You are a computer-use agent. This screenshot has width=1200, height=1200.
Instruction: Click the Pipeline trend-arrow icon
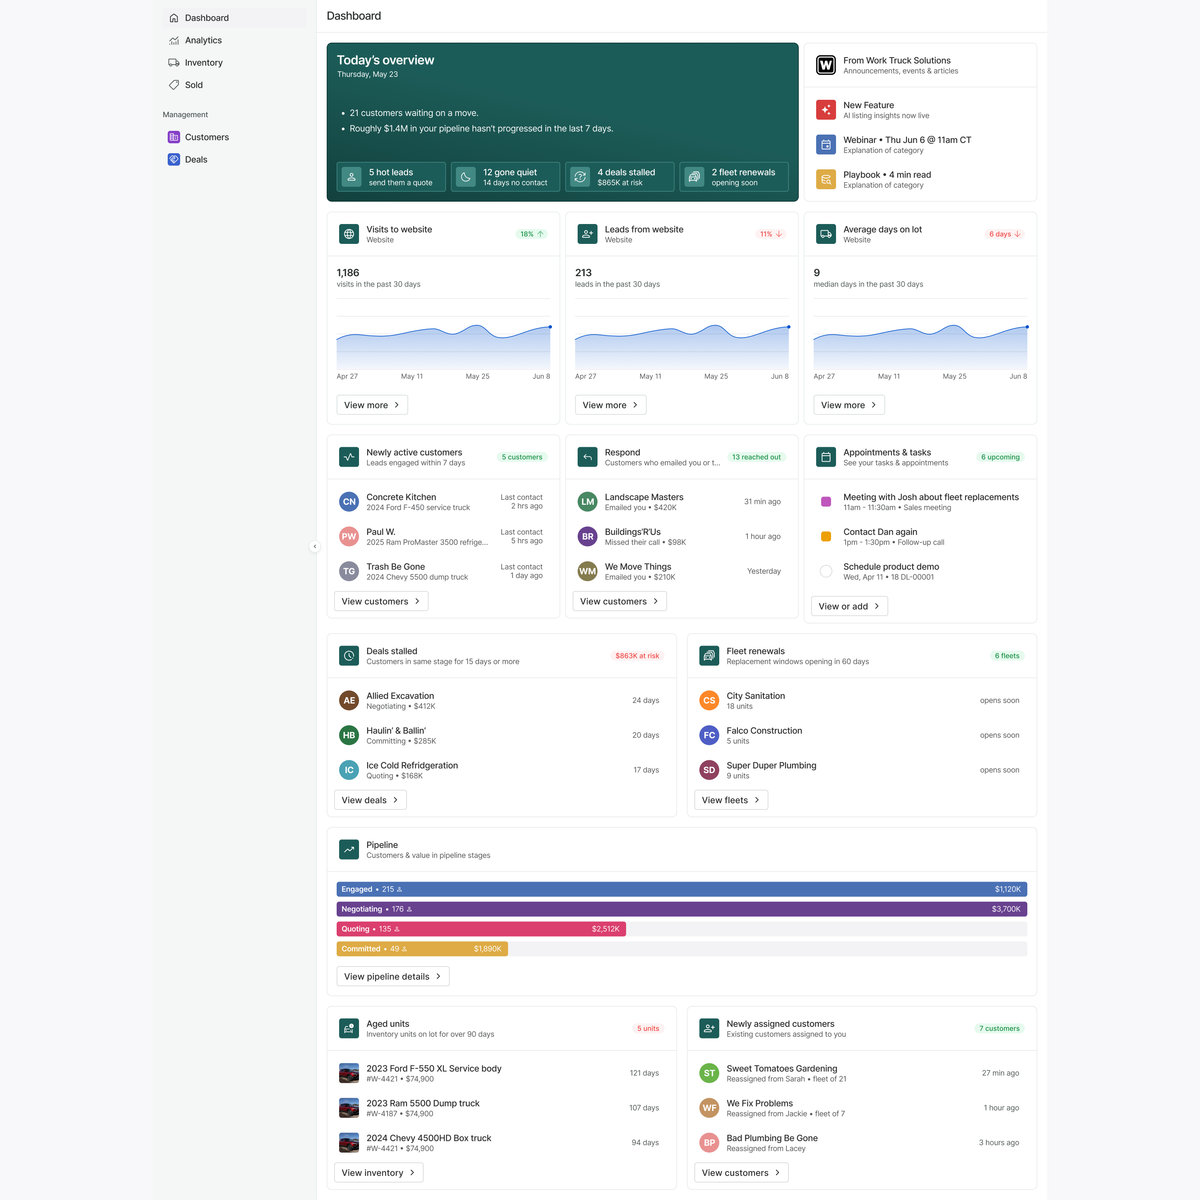(349, 850)
